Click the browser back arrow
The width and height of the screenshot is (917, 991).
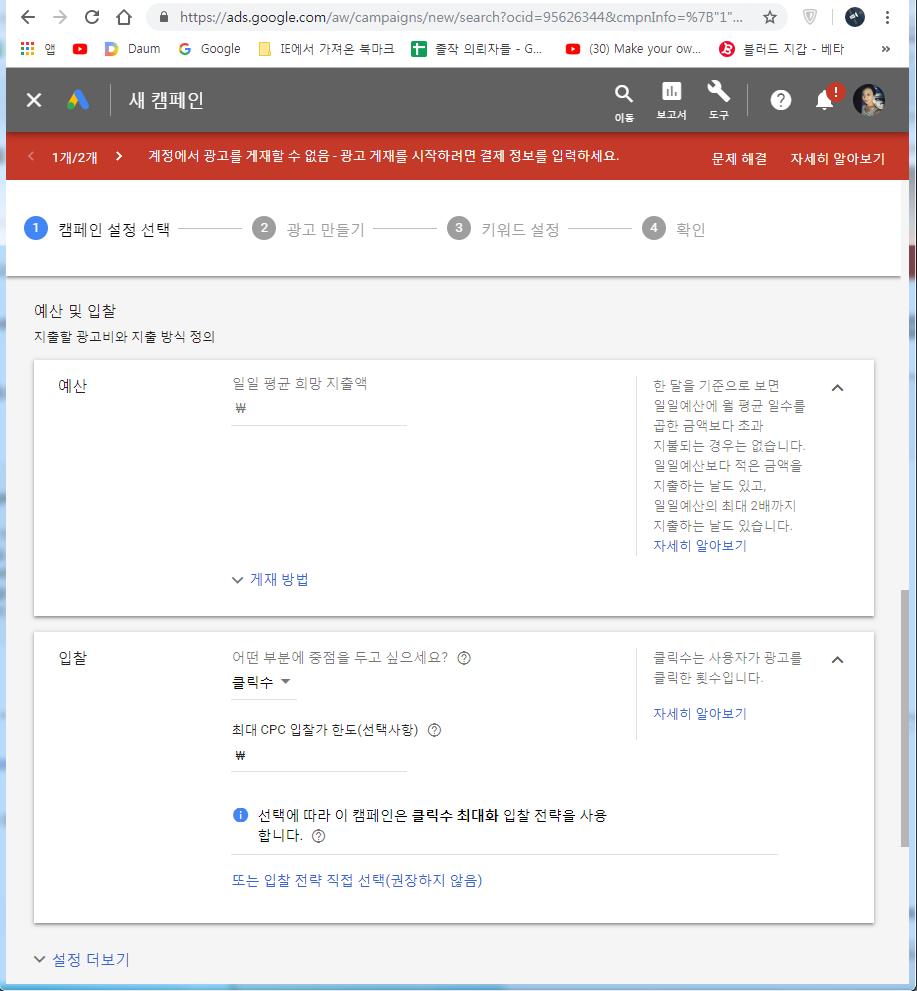(28, 17)
